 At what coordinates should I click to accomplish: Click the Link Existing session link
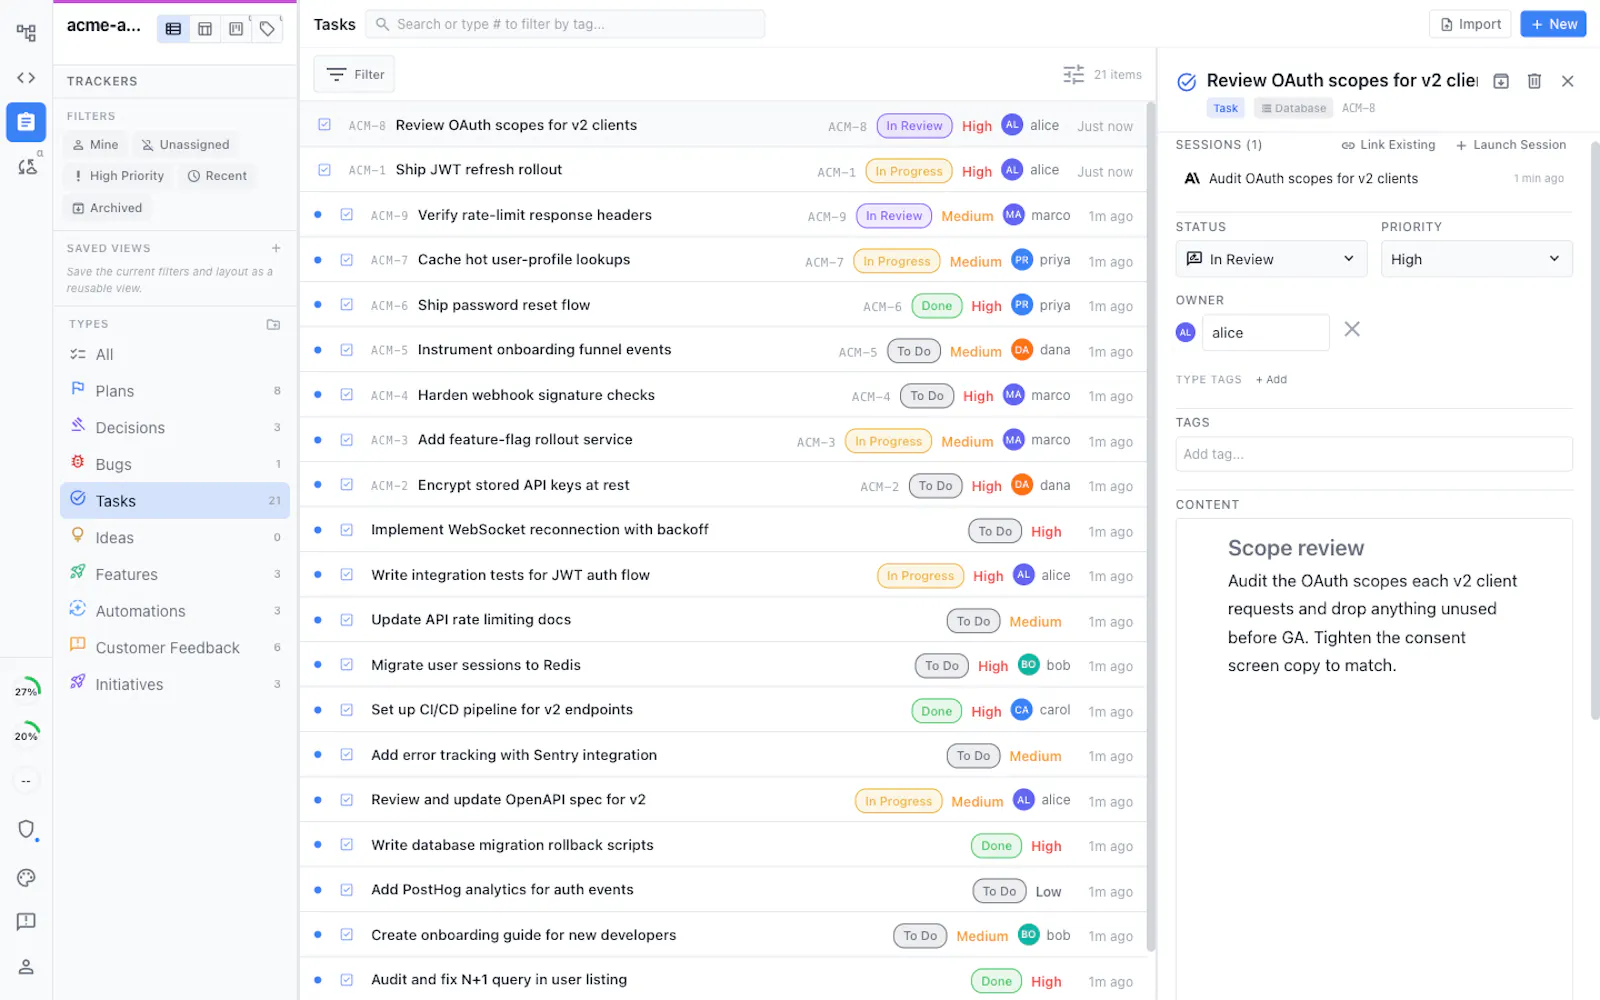tap(1388, 145)
